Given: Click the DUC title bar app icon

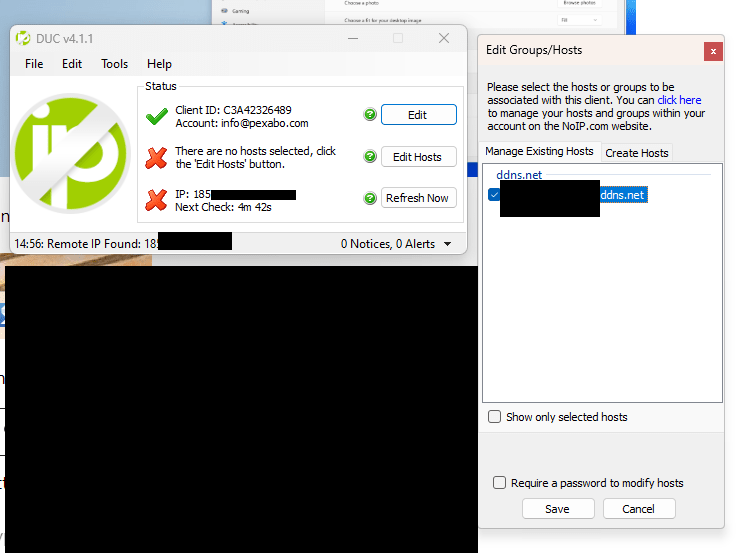Looking at the screenshot, I should point(23,38).
